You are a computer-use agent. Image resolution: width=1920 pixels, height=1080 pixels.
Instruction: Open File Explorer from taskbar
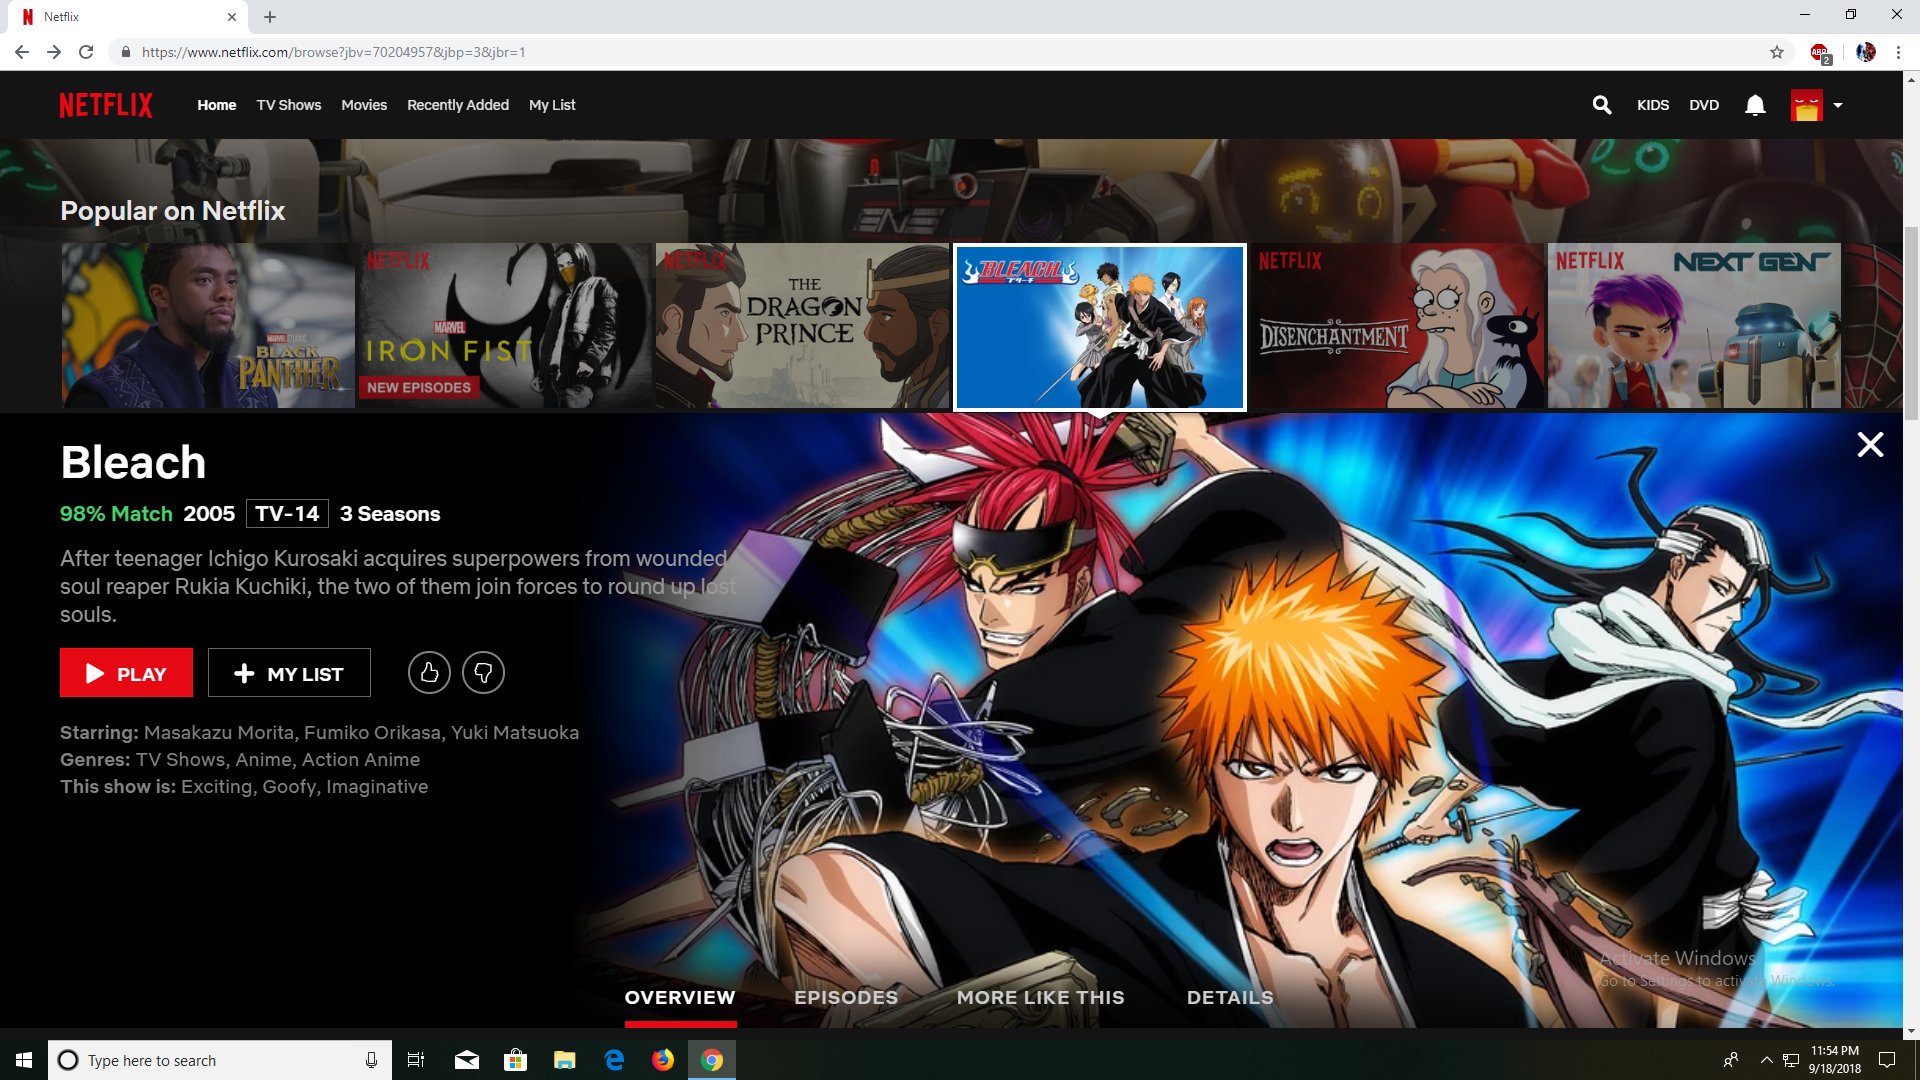(565, 1060)
